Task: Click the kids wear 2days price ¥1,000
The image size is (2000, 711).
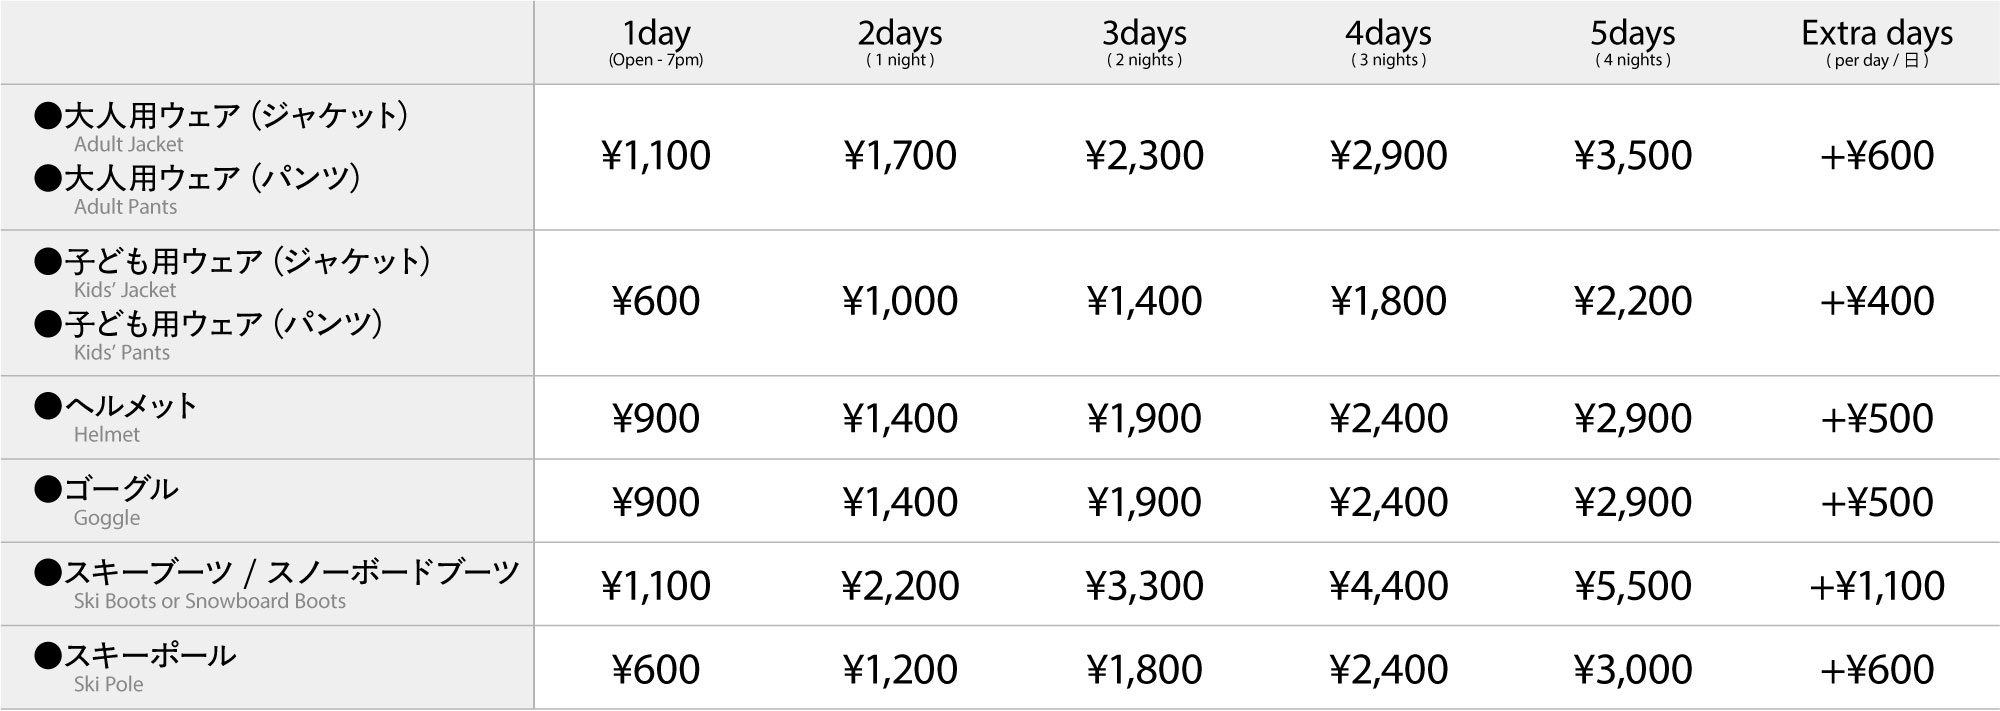Action: tap(900, 301)
